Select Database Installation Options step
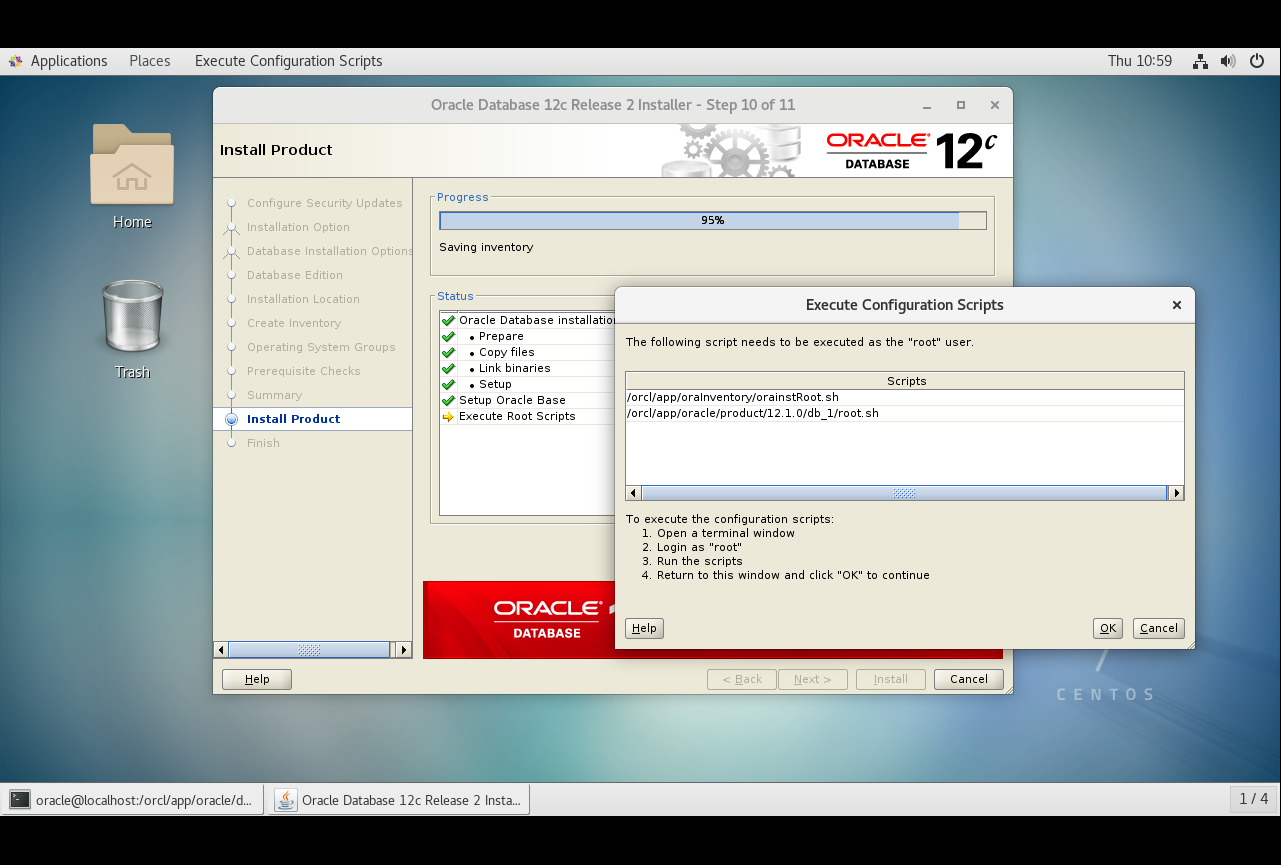1281x865 pixels. coord(330,251)
